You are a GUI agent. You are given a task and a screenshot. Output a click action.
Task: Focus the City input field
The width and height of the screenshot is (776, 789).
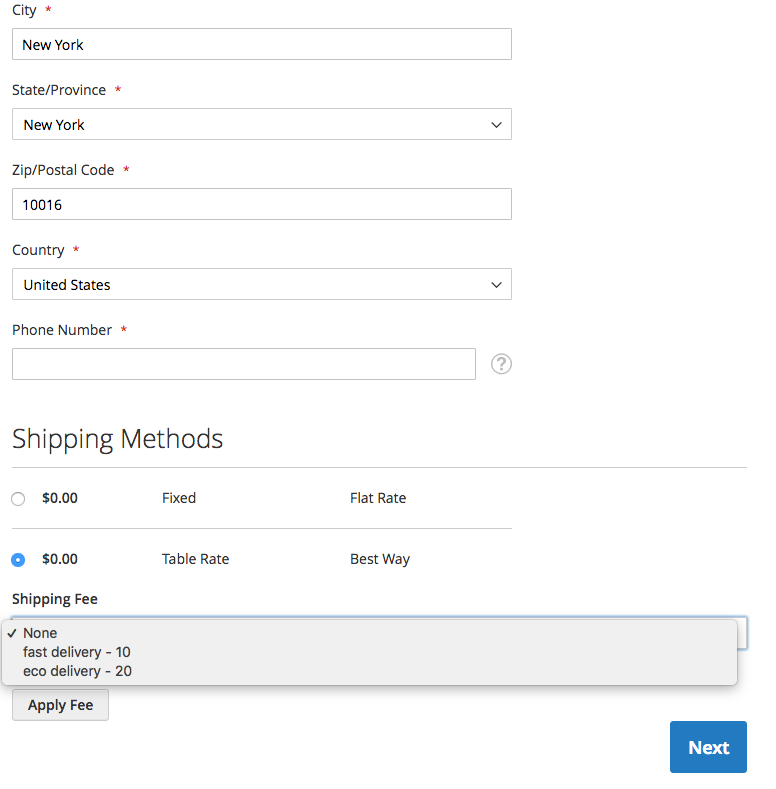click(262, 44)
